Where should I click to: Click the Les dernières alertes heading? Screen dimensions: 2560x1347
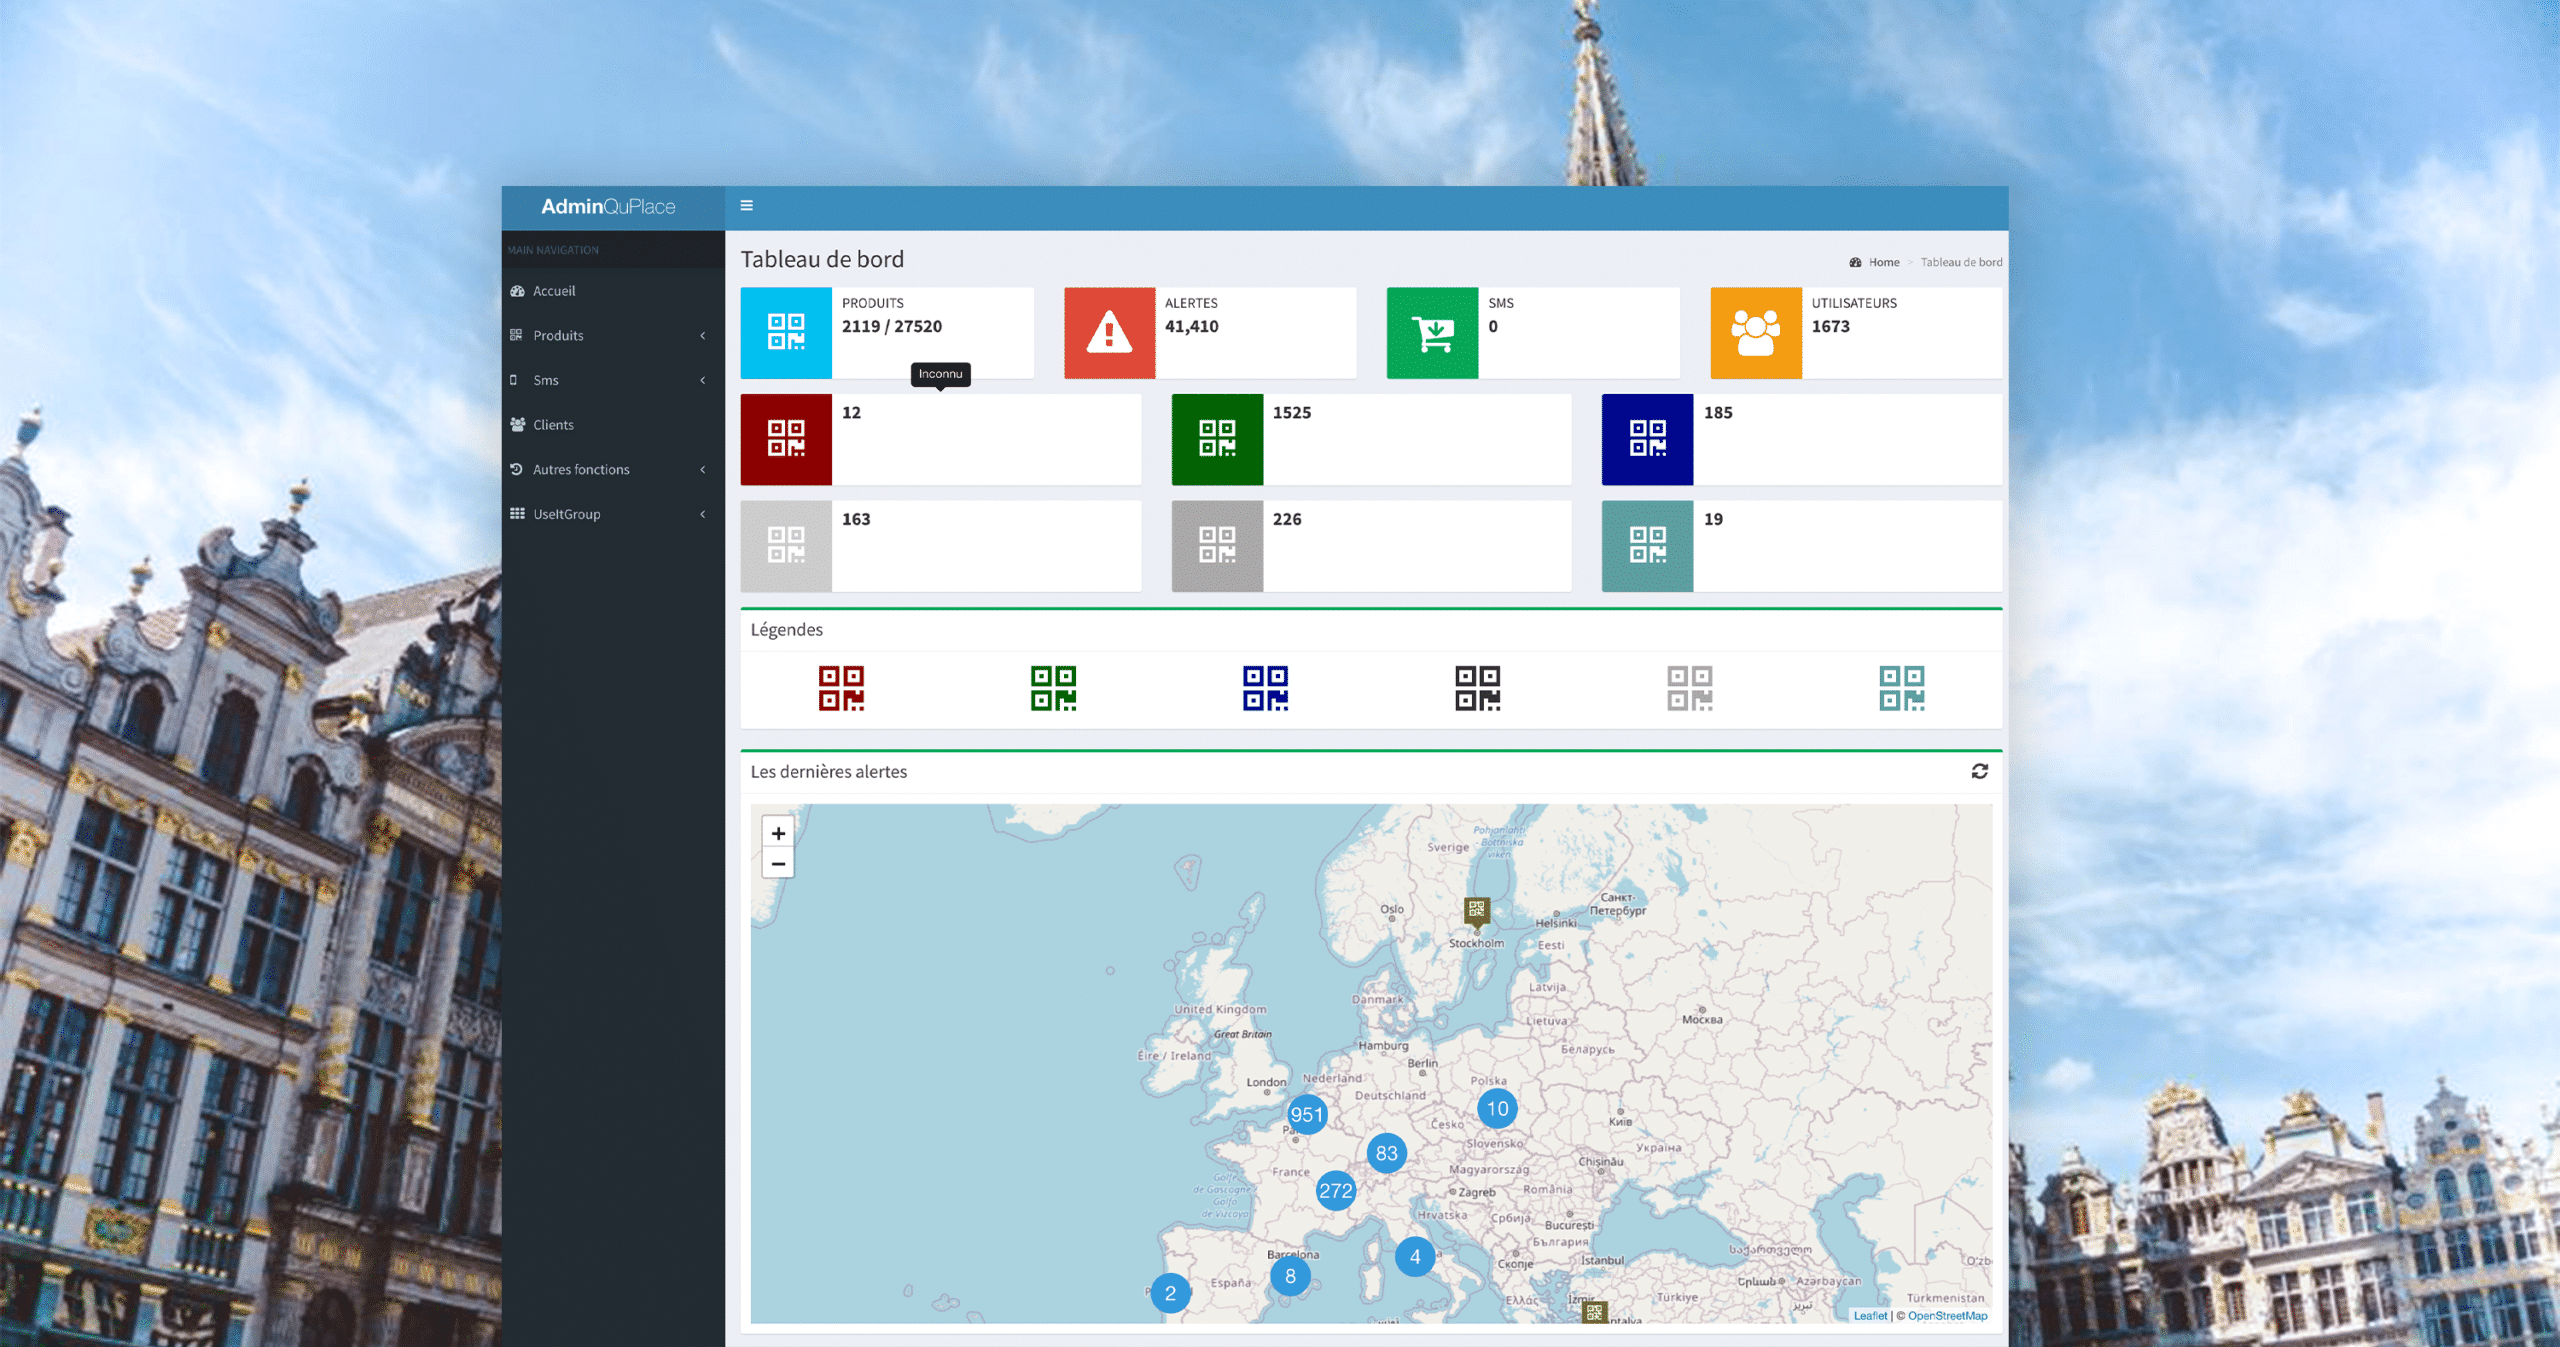pyautogui.click(x=828, y=772)
